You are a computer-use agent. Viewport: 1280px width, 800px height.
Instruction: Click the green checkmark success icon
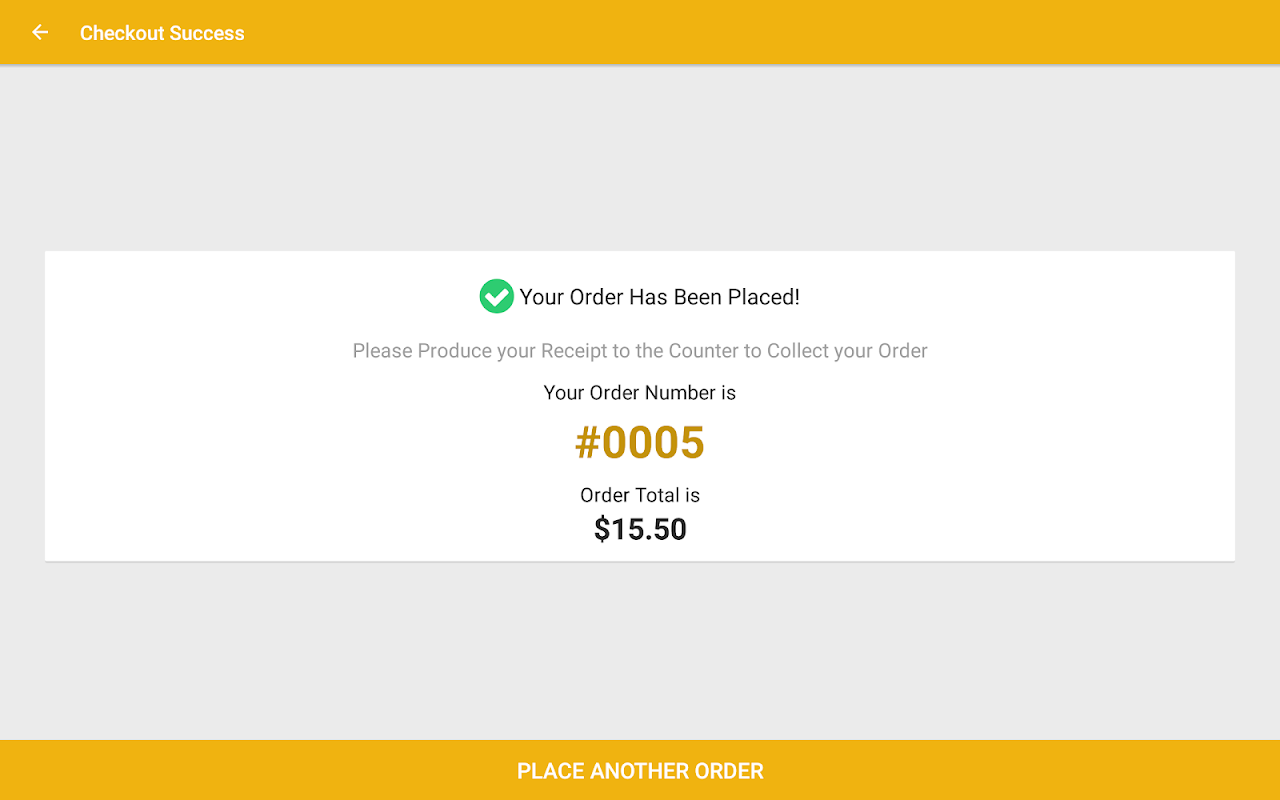(x=496, y=297)
